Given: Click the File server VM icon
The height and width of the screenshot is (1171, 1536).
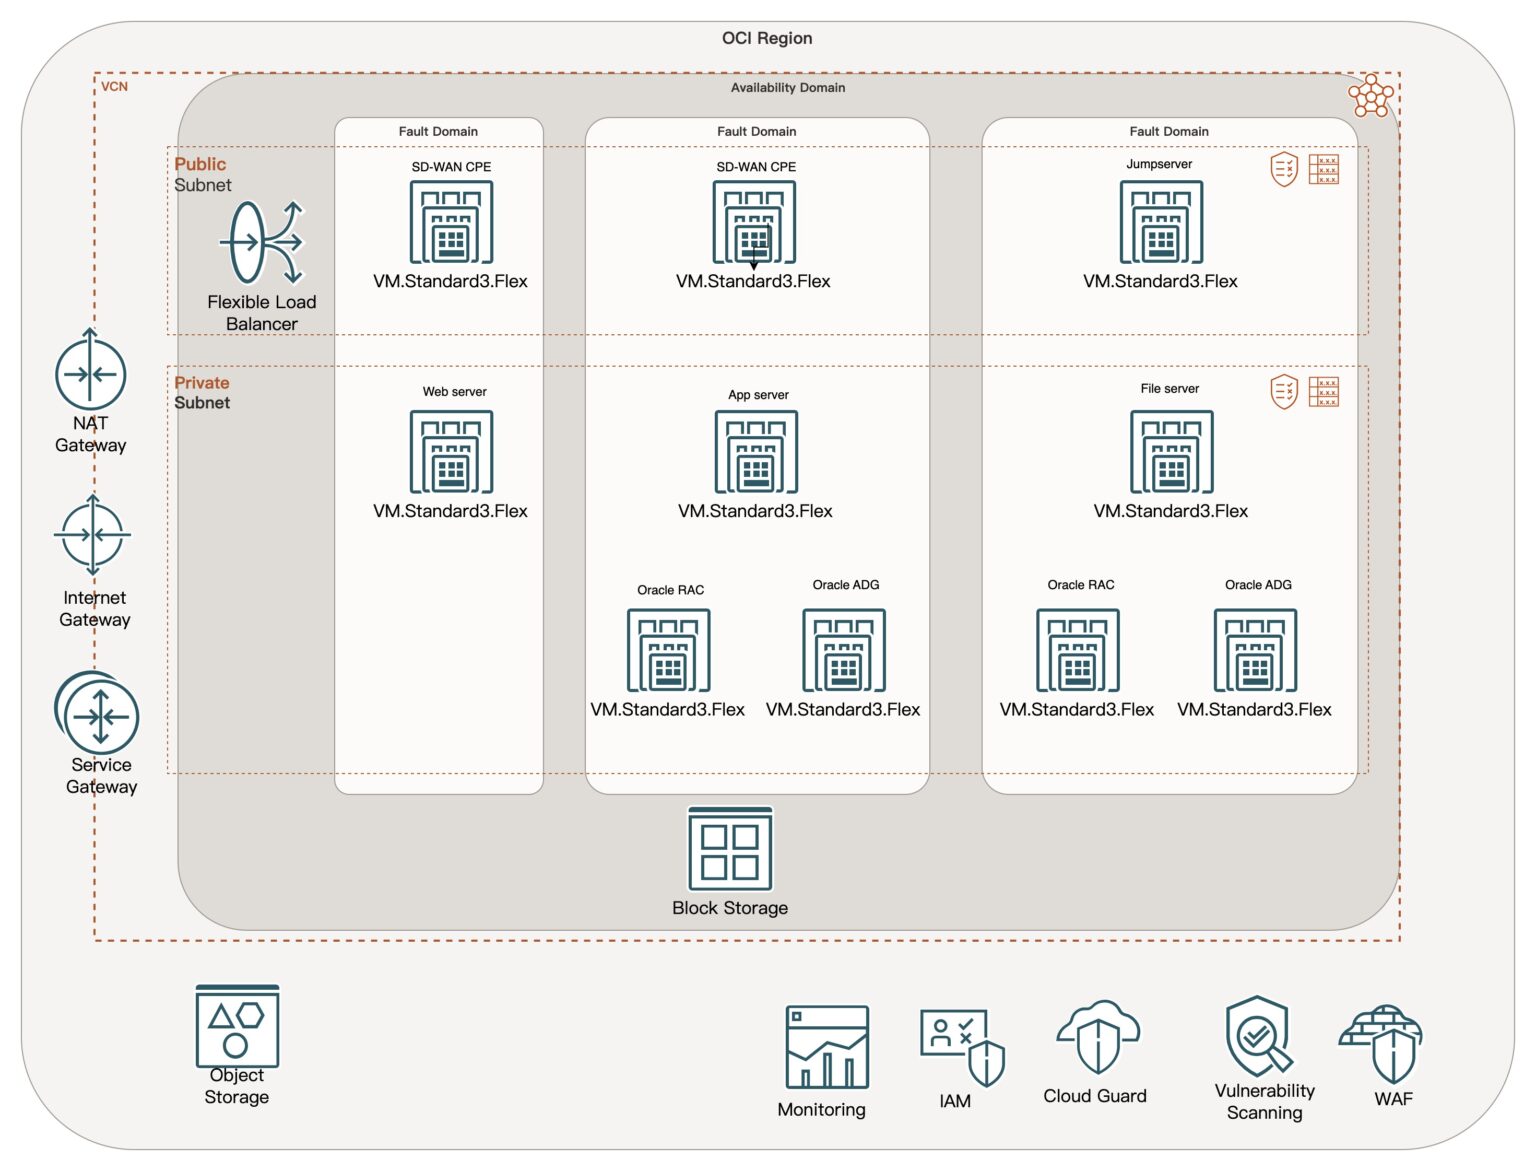Looking at the screenshot, I should [x=1171, y=452].
